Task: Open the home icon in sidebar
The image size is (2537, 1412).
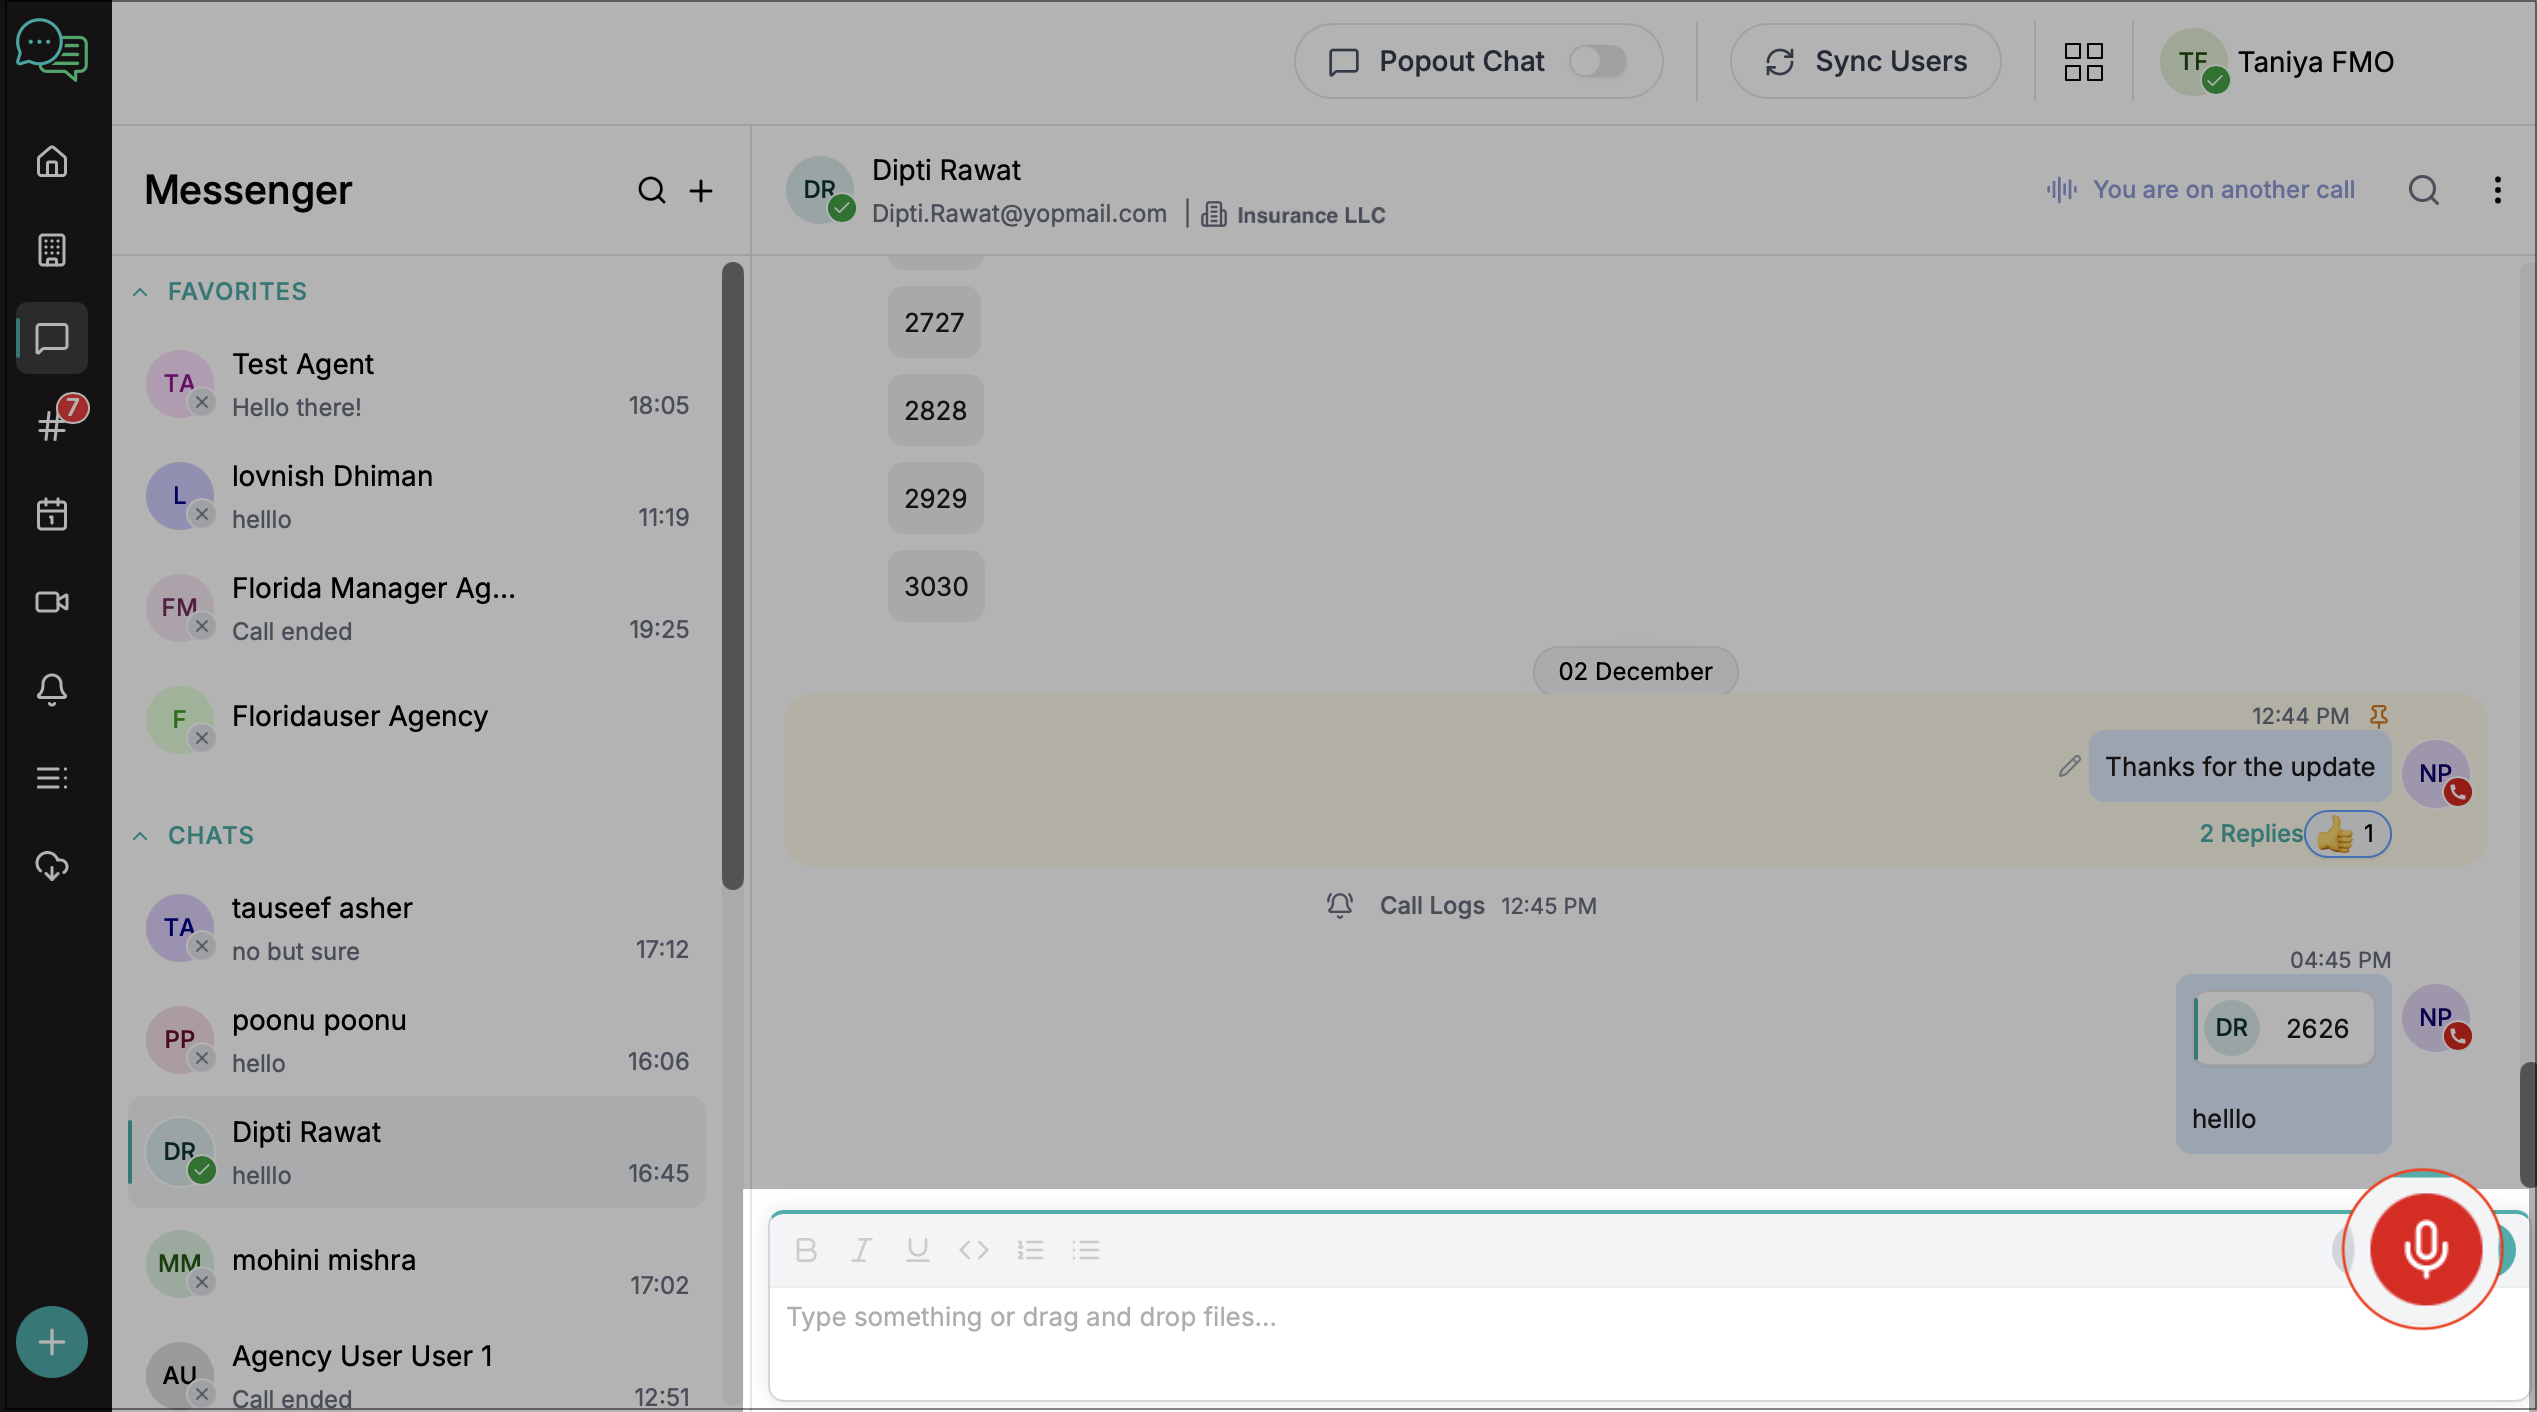Action: click(x=52, y=162)
